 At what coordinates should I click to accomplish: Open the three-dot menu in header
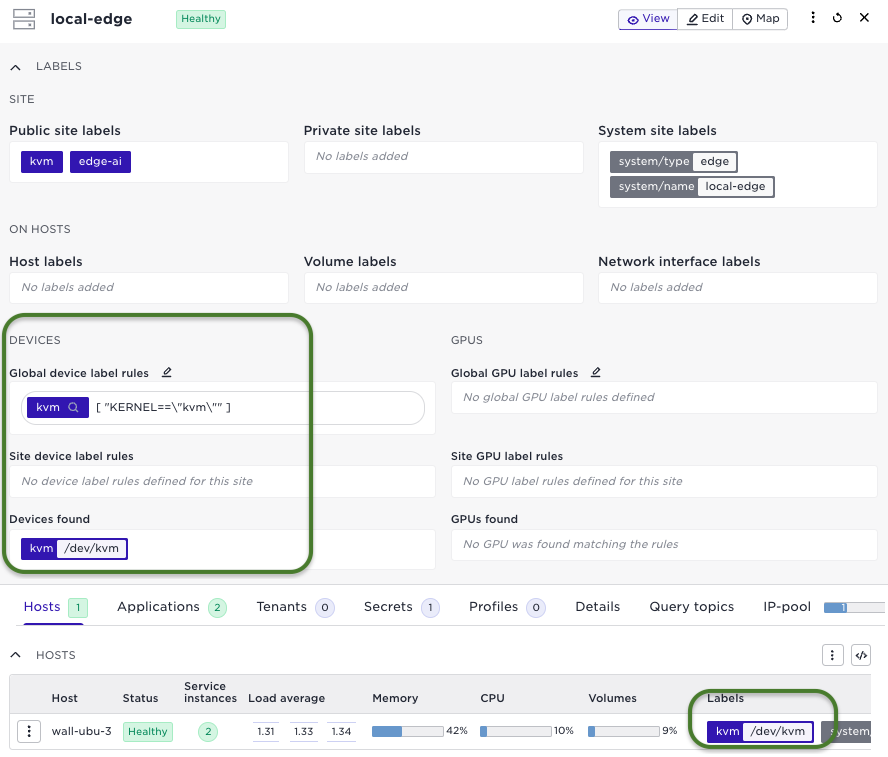[x=812, y=18]
